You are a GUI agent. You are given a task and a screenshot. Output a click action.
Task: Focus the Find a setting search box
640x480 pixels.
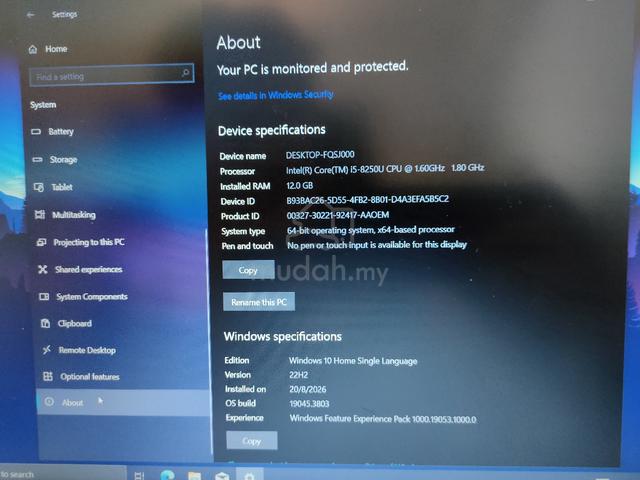tap(111, 75)
